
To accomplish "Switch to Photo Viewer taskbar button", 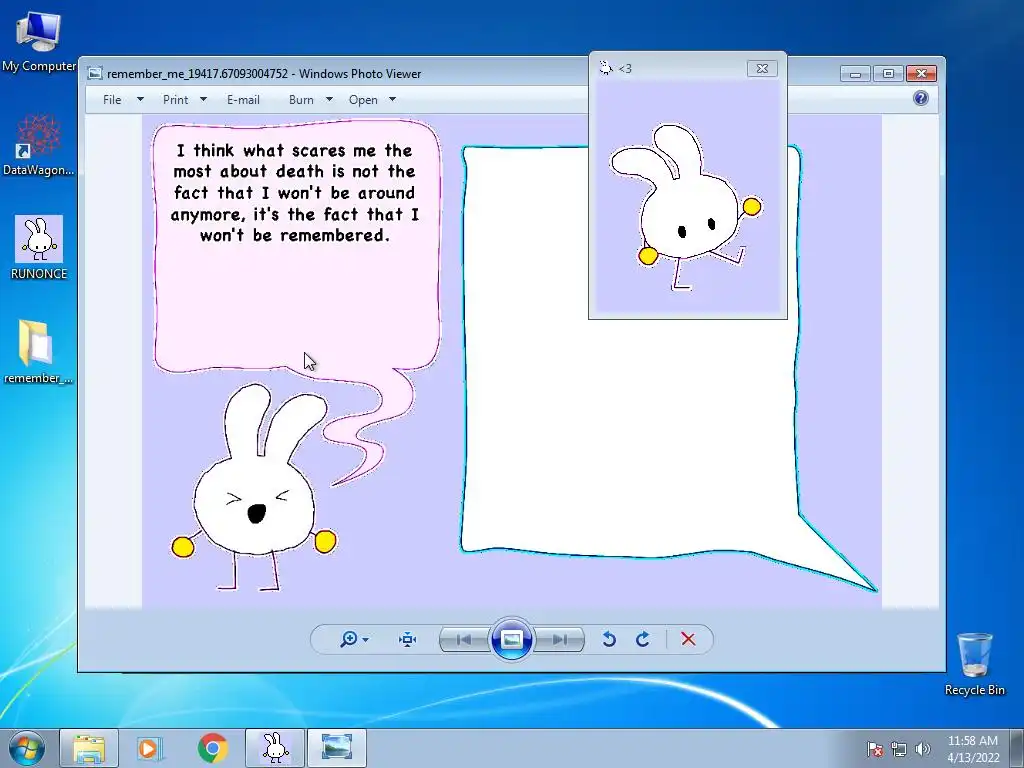I will pyautogui.click(x=336, y=748).
